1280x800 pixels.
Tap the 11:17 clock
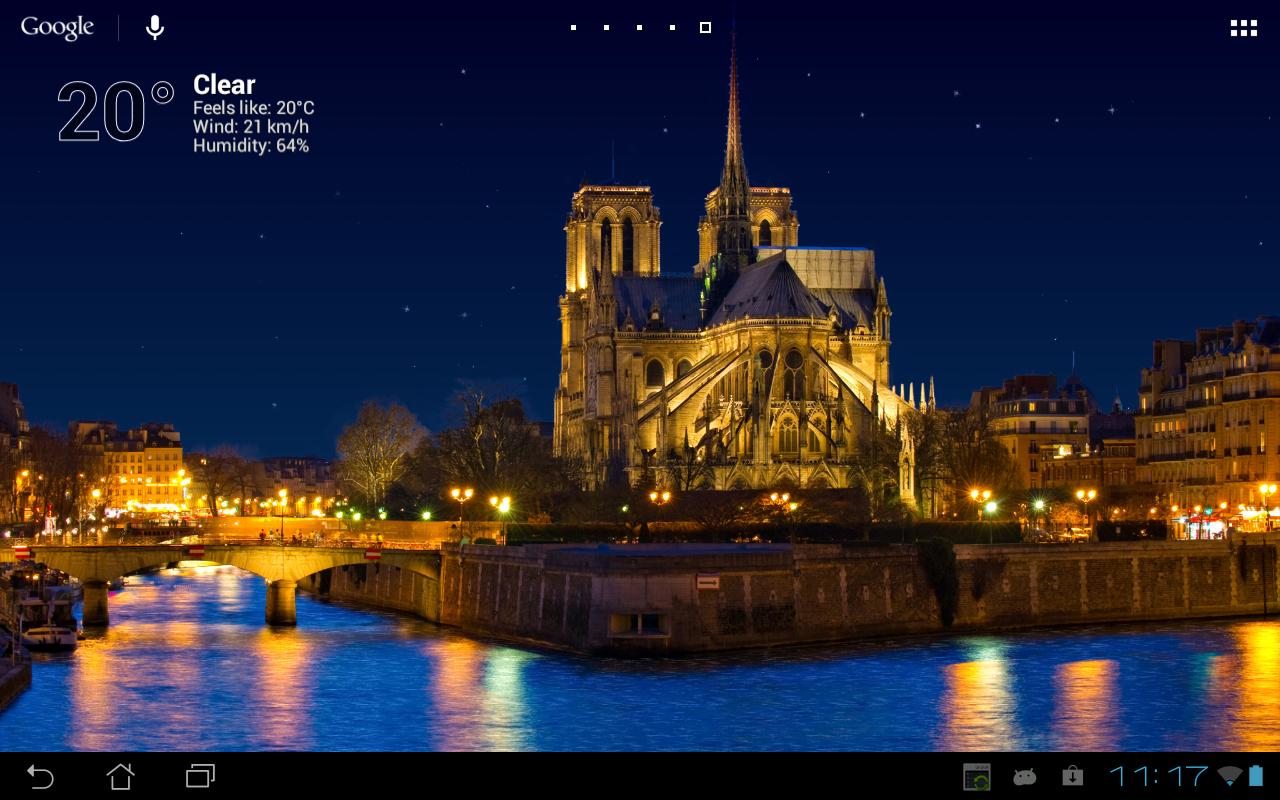click(1158, 776)
